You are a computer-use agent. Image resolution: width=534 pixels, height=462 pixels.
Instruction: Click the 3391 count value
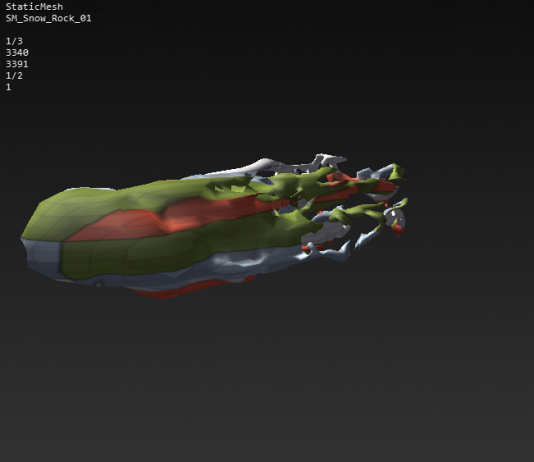17,64
